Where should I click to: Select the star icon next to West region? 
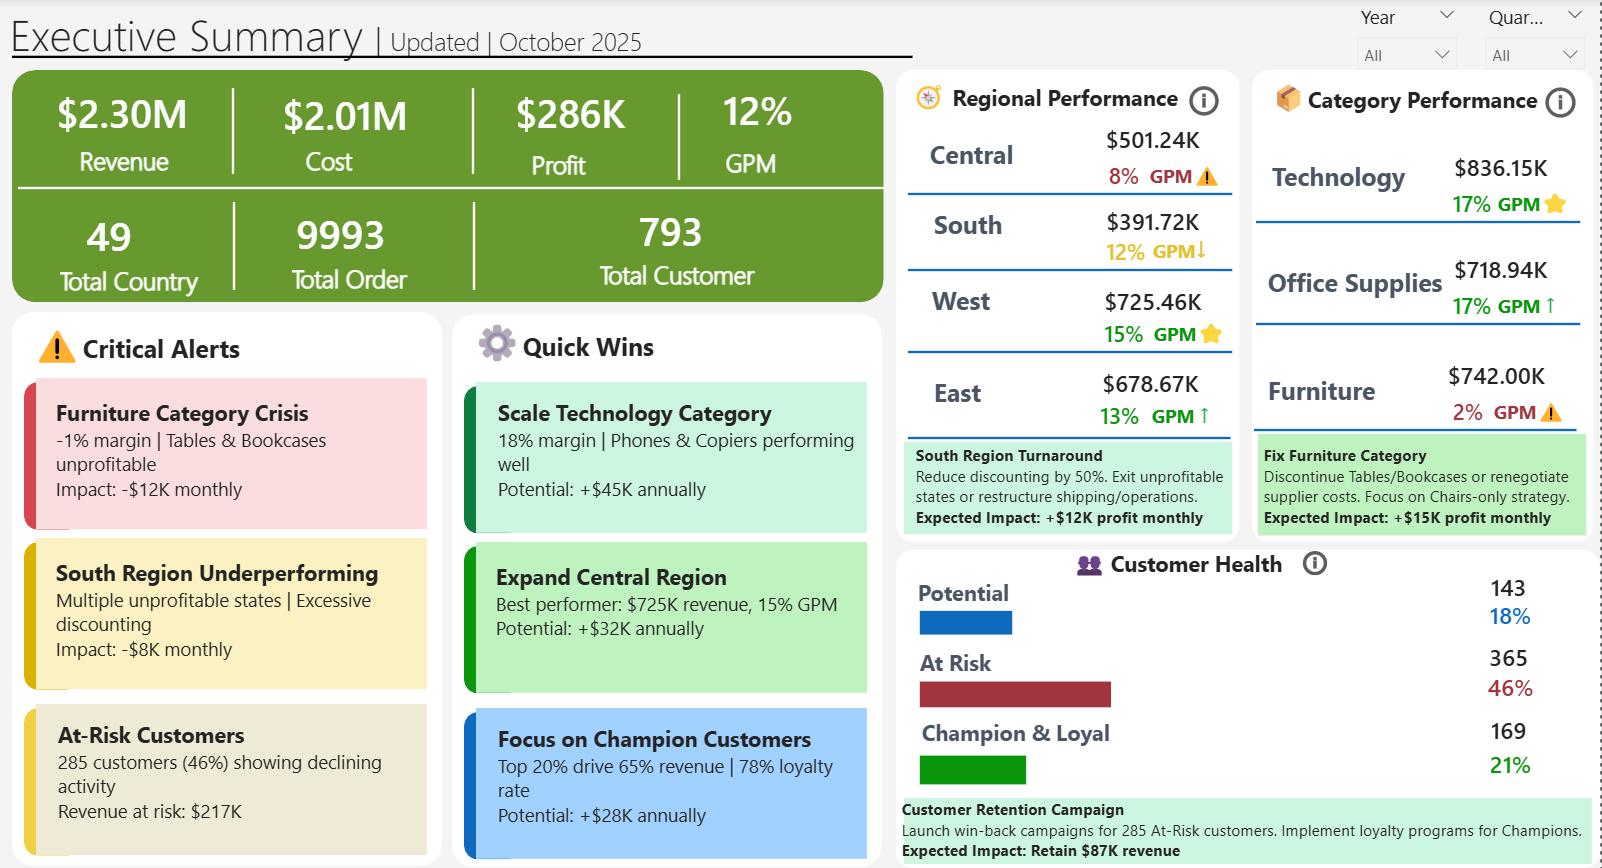point(1209,334)
